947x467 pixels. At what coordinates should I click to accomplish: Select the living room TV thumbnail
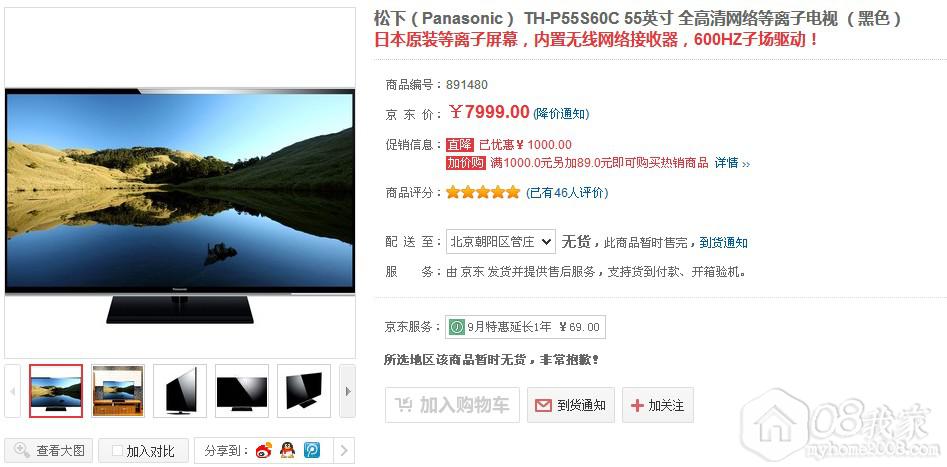(x=118, y=391)
